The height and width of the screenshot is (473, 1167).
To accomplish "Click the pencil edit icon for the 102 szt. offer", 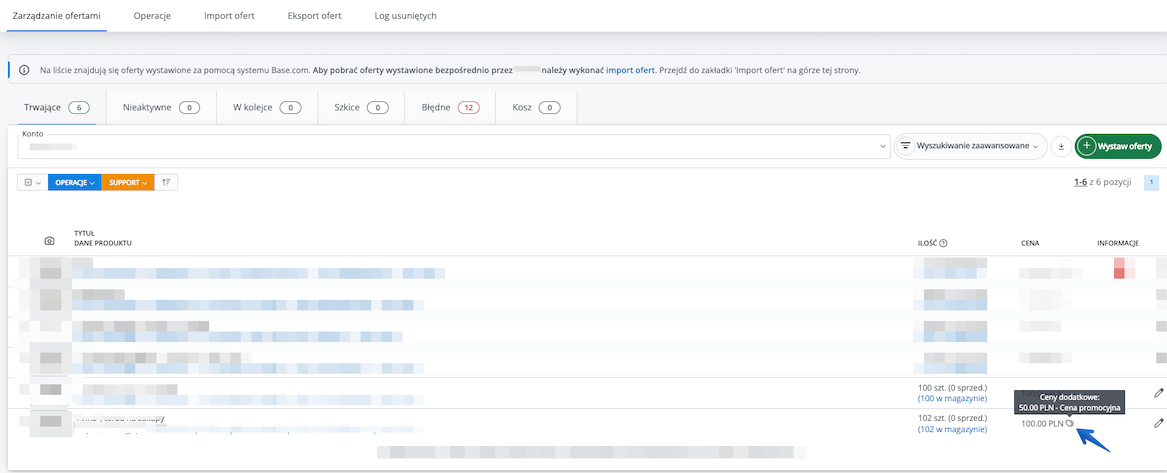I will (x=1158, y=423).
